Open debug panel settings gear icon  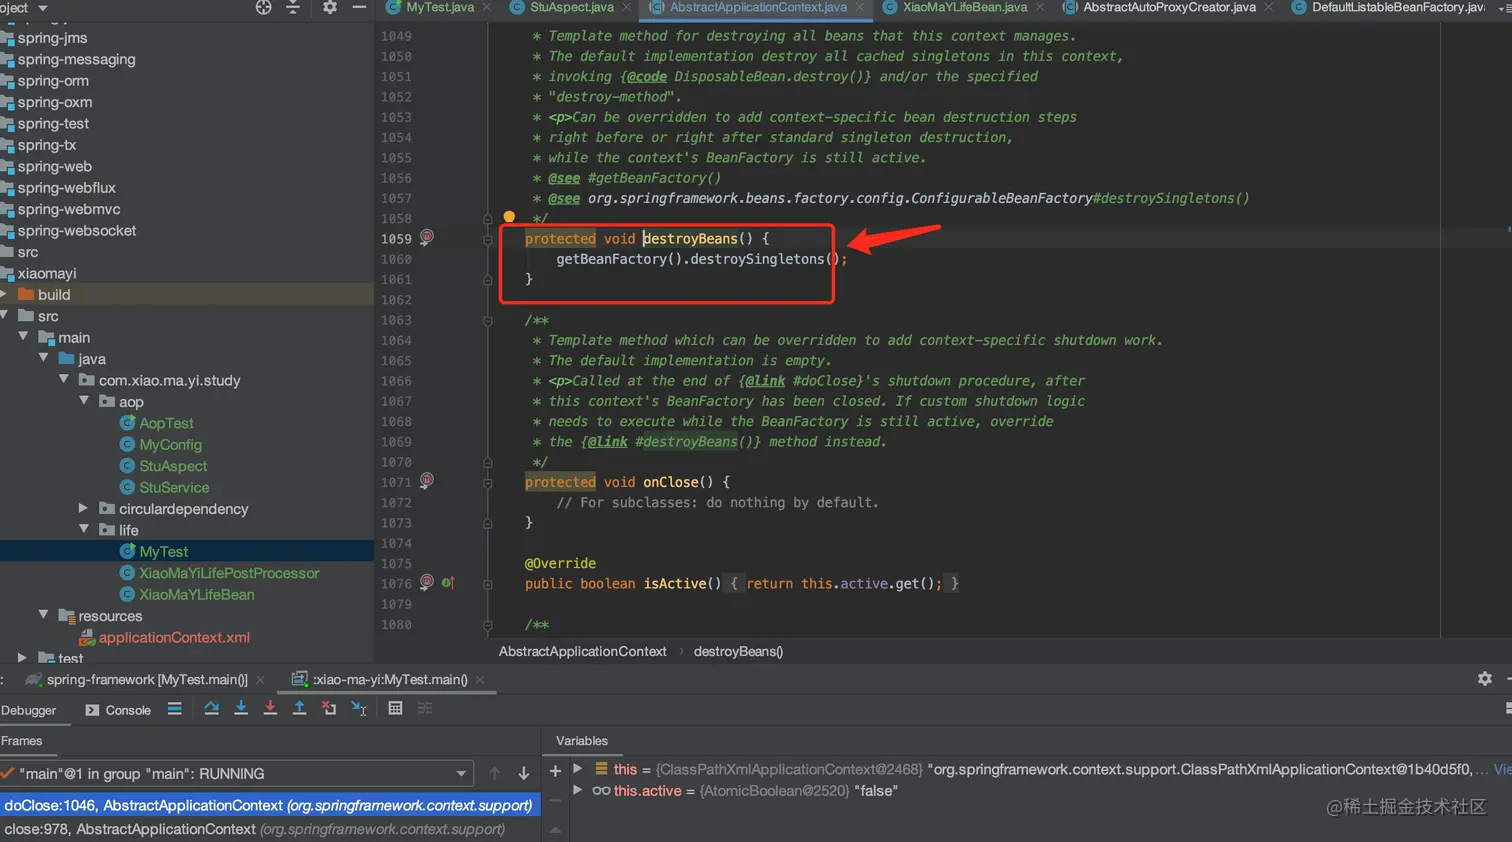point(1485,679)
